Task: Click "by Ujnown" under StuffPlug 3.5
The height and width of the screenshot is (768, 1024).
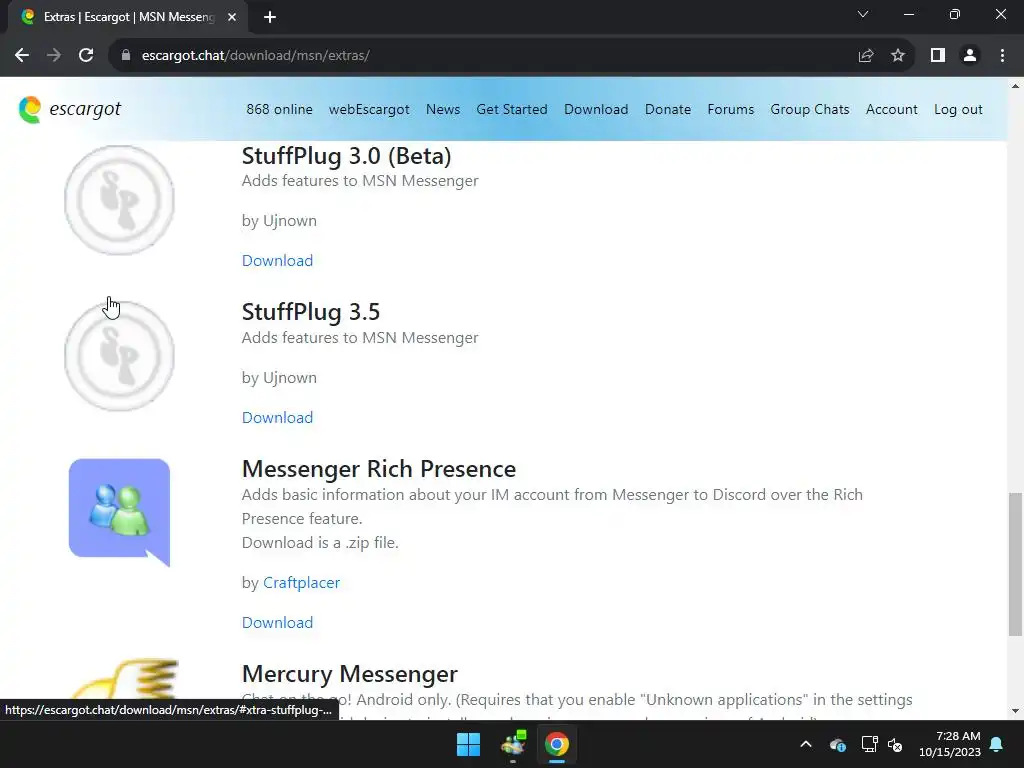Action: tap(279, 377)
